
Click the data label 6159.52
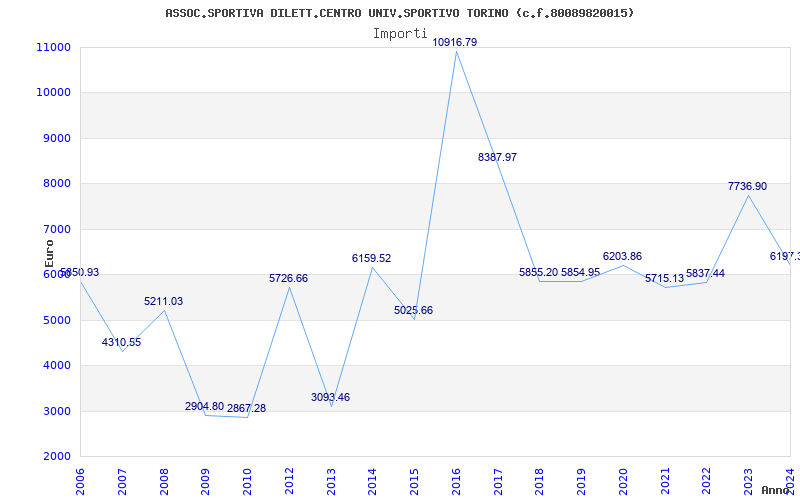tap(371, 258)
